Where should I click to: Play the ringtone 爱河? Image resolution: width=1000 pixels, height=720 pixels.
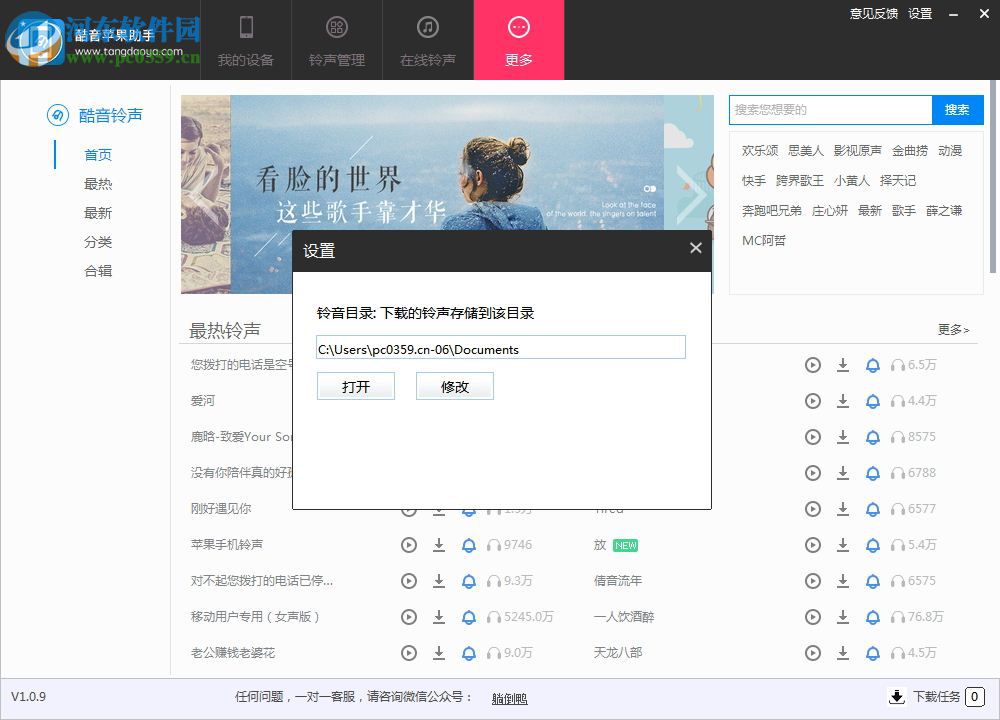[409, 401]
